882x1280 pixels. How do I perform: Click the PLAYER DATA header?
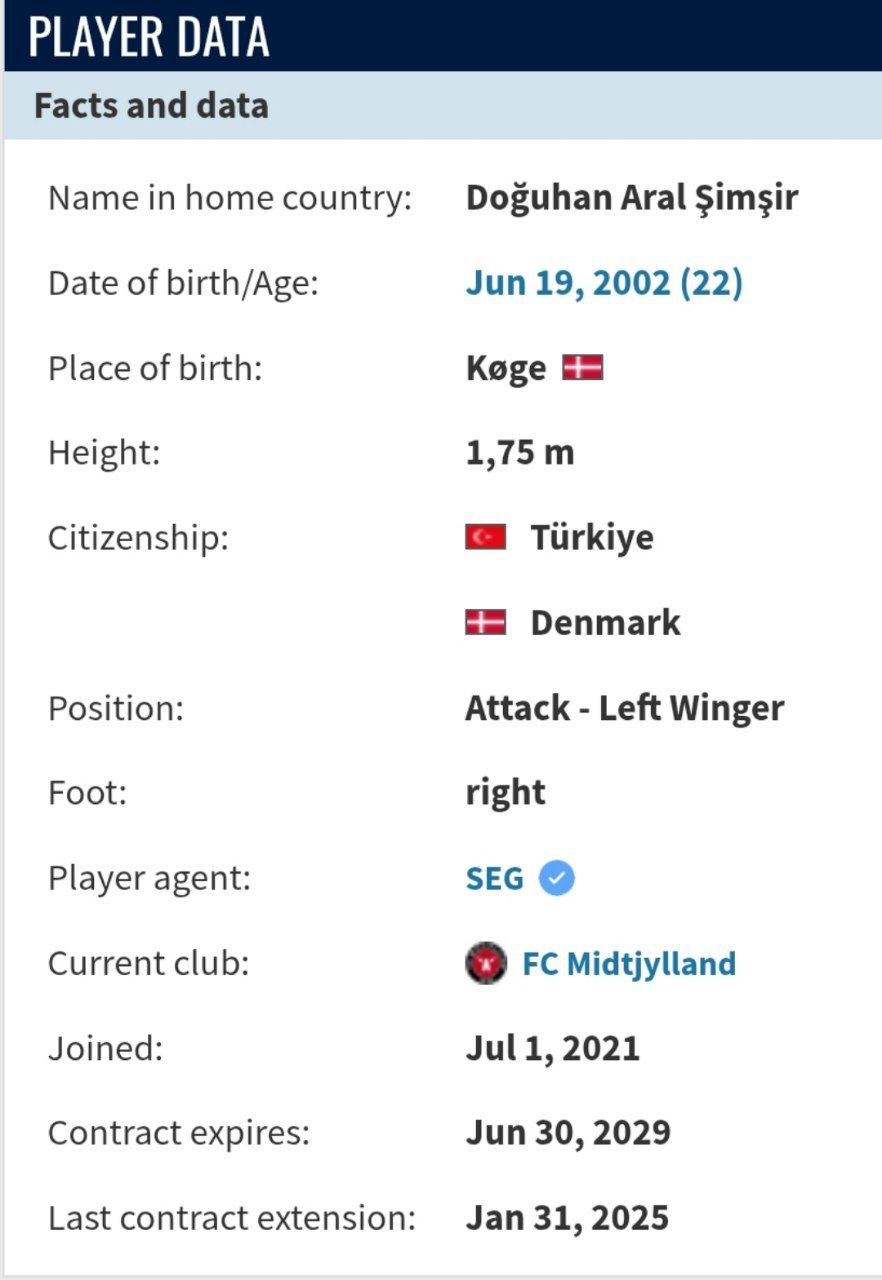coord(150,37)
